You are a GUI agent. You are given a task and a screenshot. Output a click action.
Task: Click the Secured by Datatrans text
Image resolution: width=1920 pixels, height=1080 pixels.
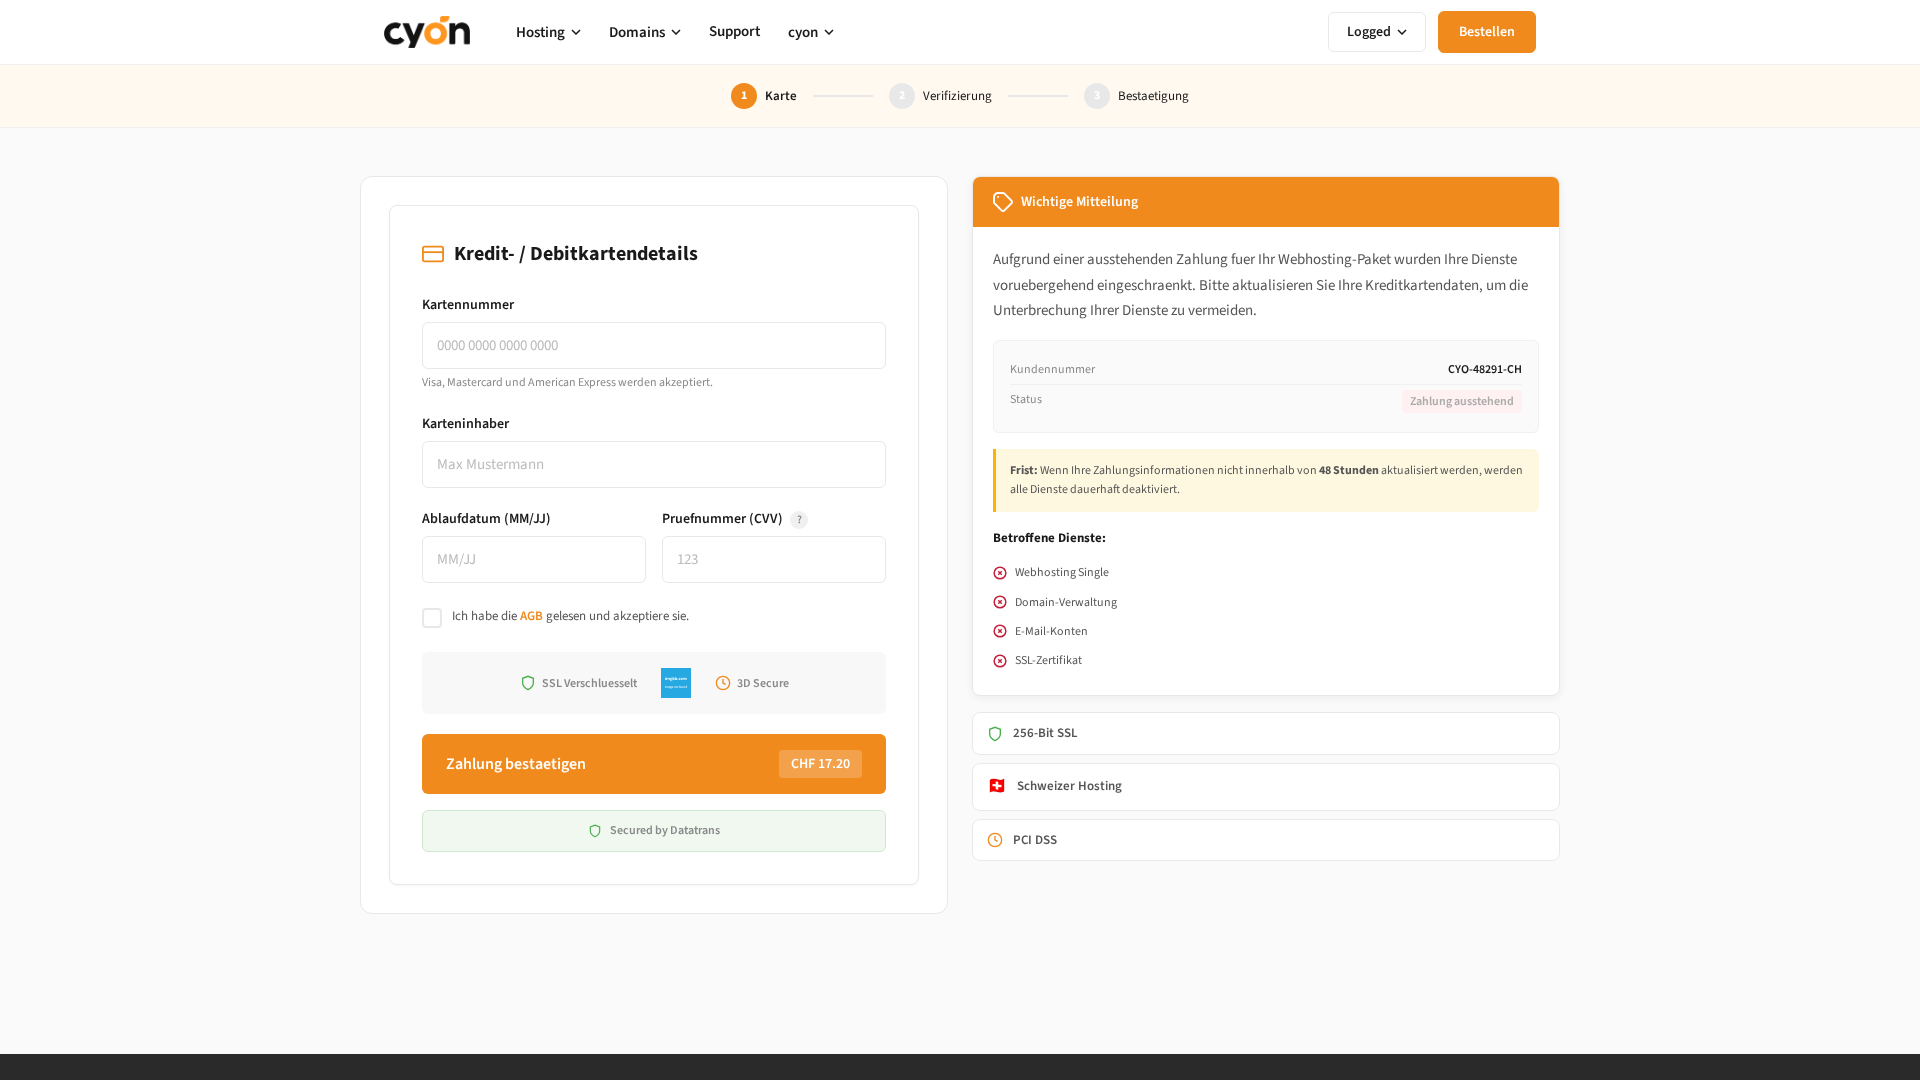(x=665, y=830)
